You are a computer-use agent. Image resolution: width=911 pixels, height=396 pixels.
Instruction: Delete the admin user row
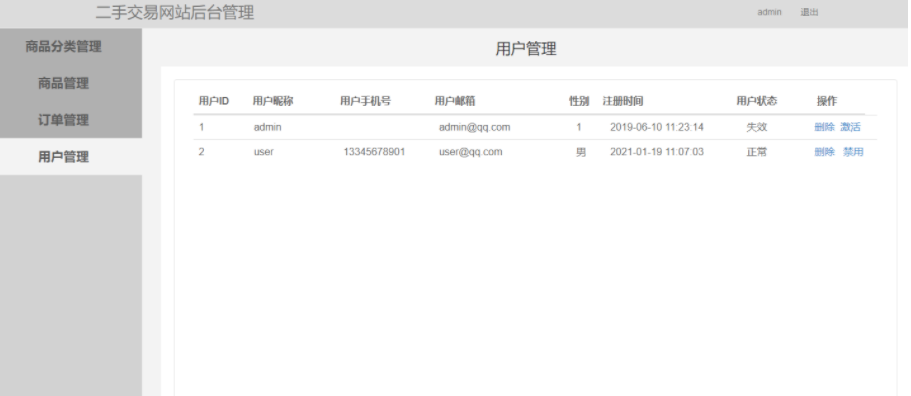point(824,127)
